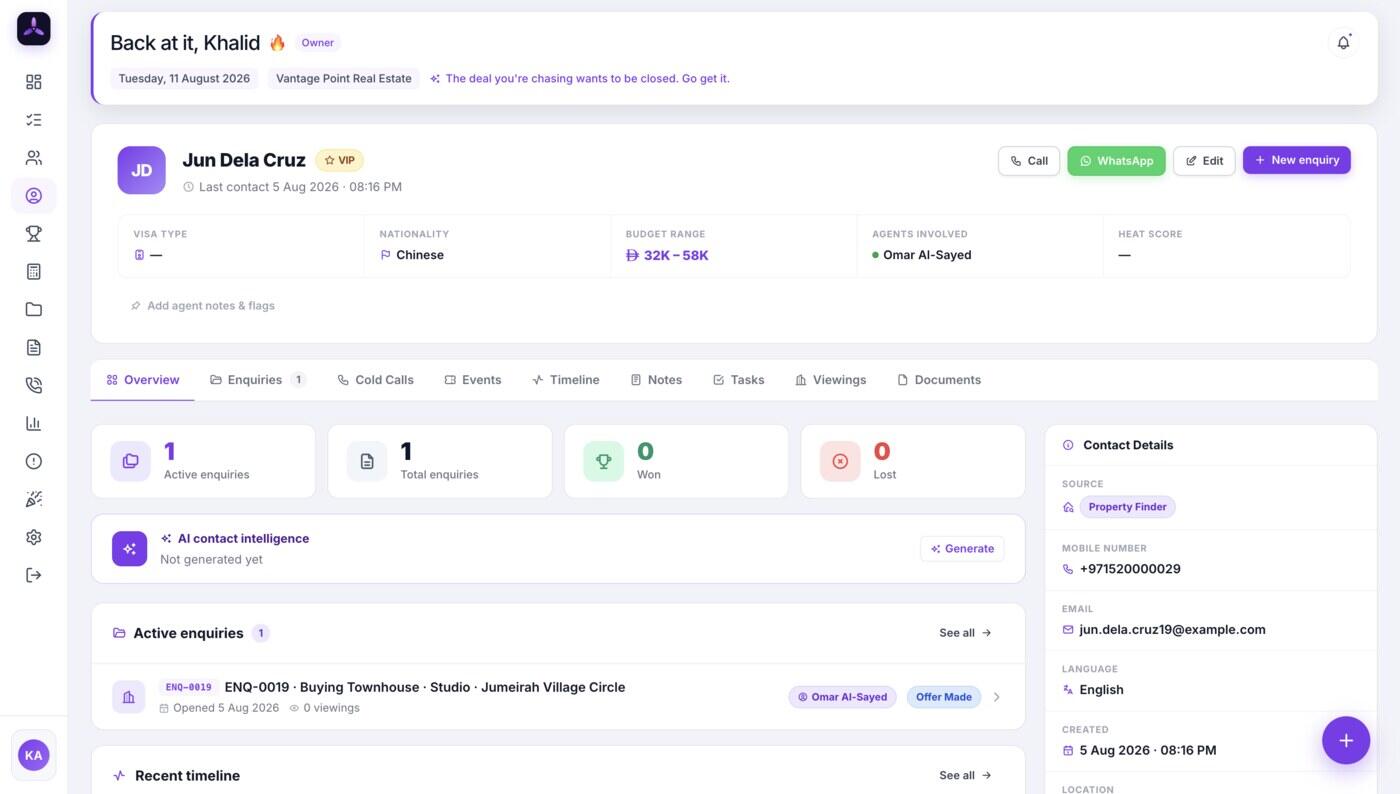Open the calculator icon in sidebar
The height and width of the screenshot is (794, 1400).
click(34, 272)
